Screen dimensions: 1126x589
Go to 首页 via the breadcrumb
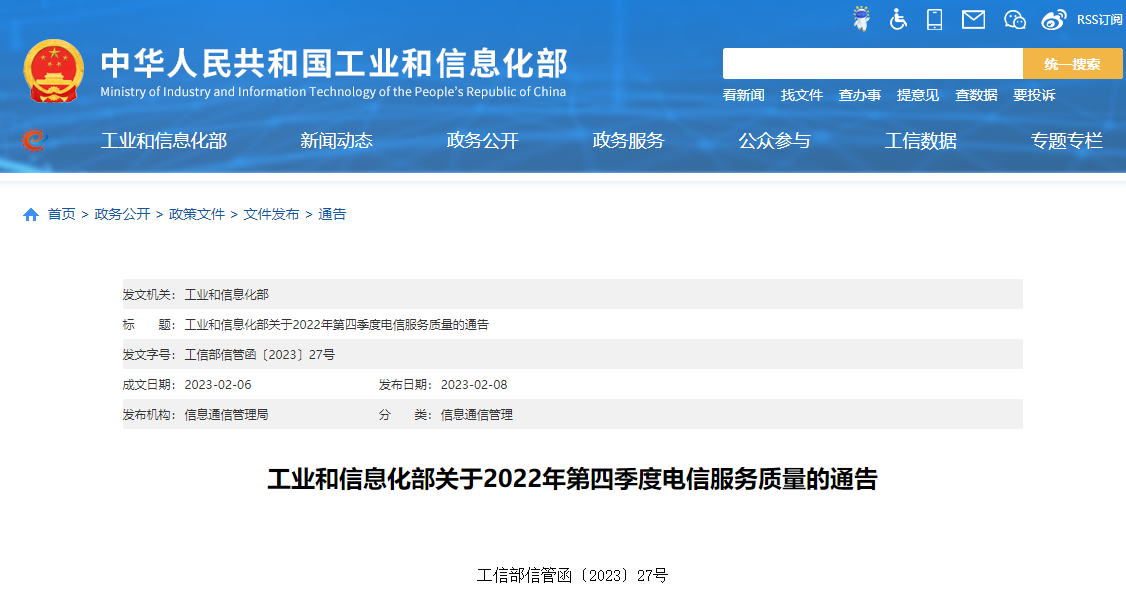tap(62, 215)
